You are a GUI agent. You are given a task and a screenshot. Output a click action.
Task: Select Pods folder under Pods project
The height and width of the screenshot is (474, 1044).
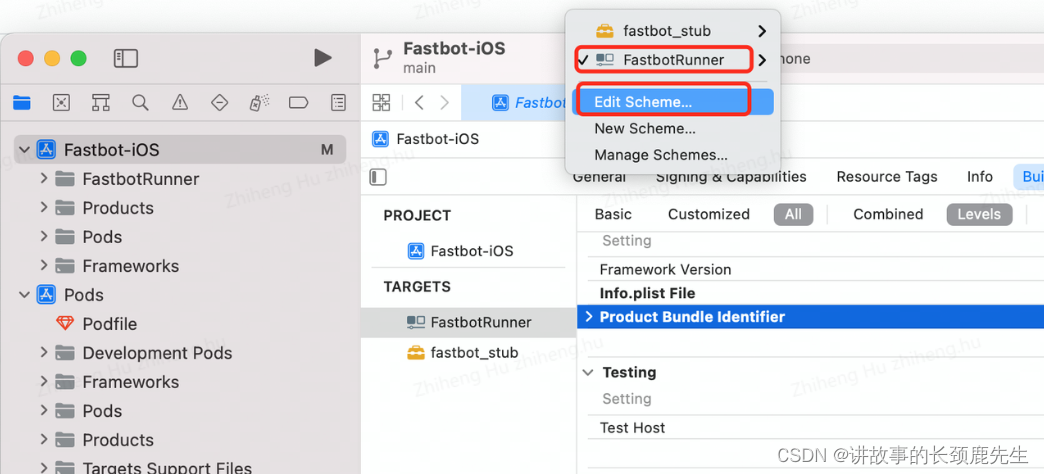pos(102,411)
